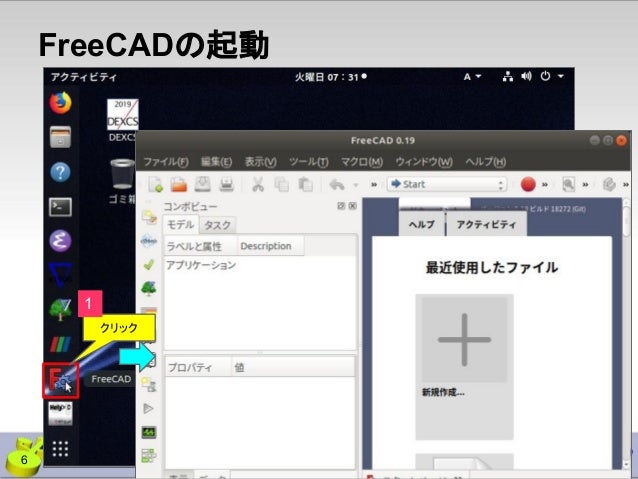Click the green monitor sidebar icon

click(x=149, y=432)
